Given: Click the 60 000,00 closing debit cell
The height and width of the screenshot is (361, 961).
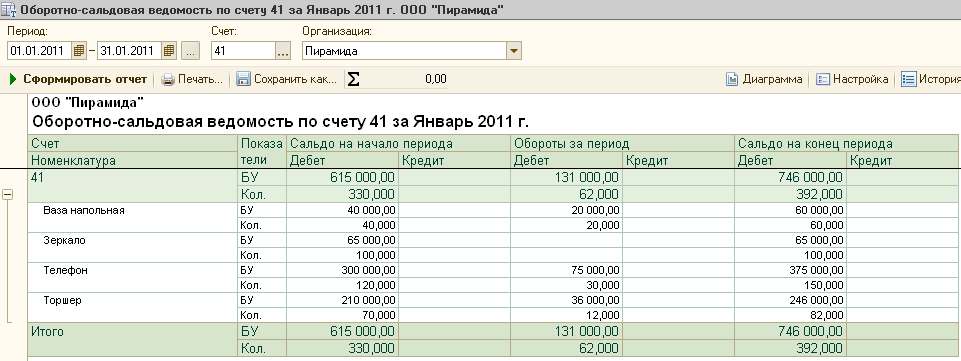Looking at the screenshot, I should click(x=791, y=210).
